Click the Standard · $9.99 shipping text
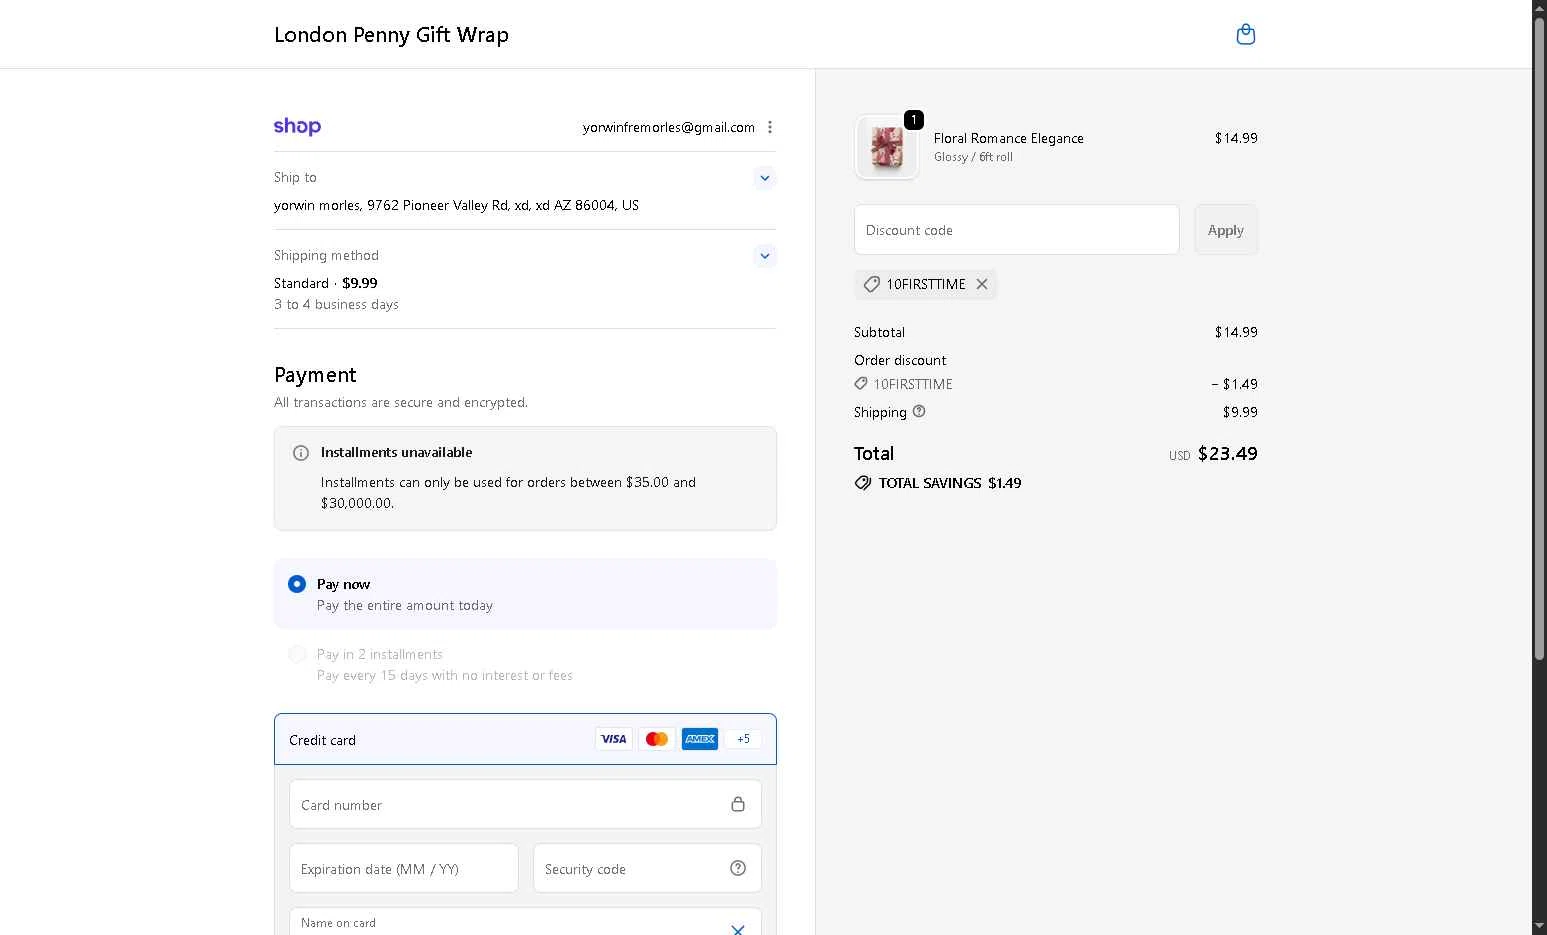 coord(326,283)
